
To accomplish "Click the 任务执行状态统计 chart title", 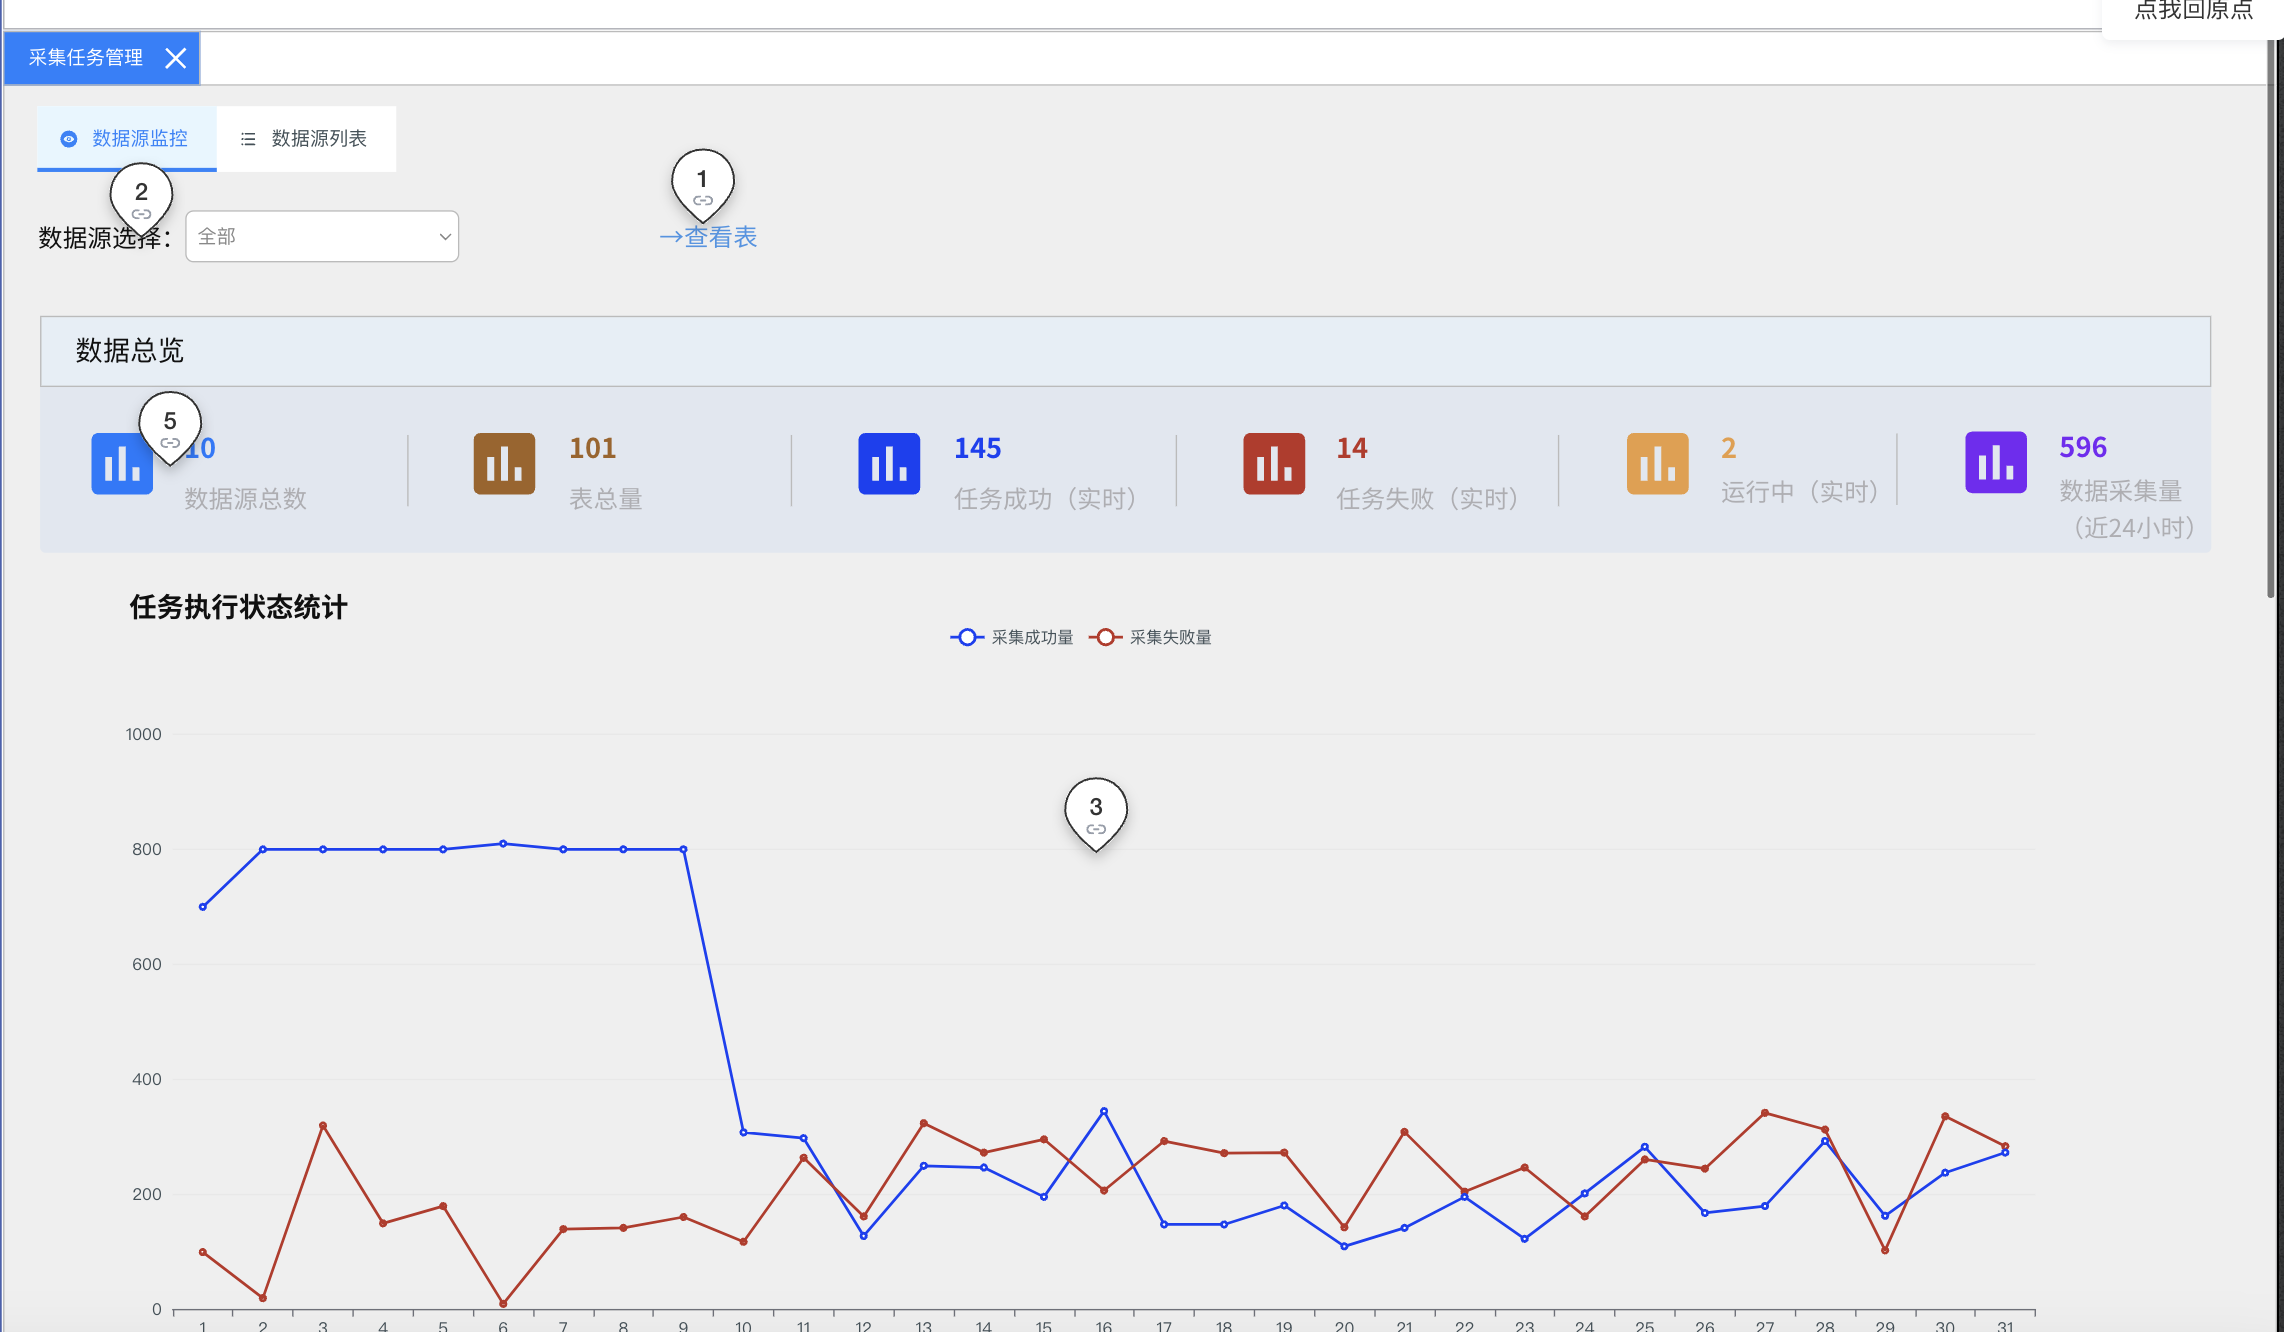I will (x=238, y=607).
